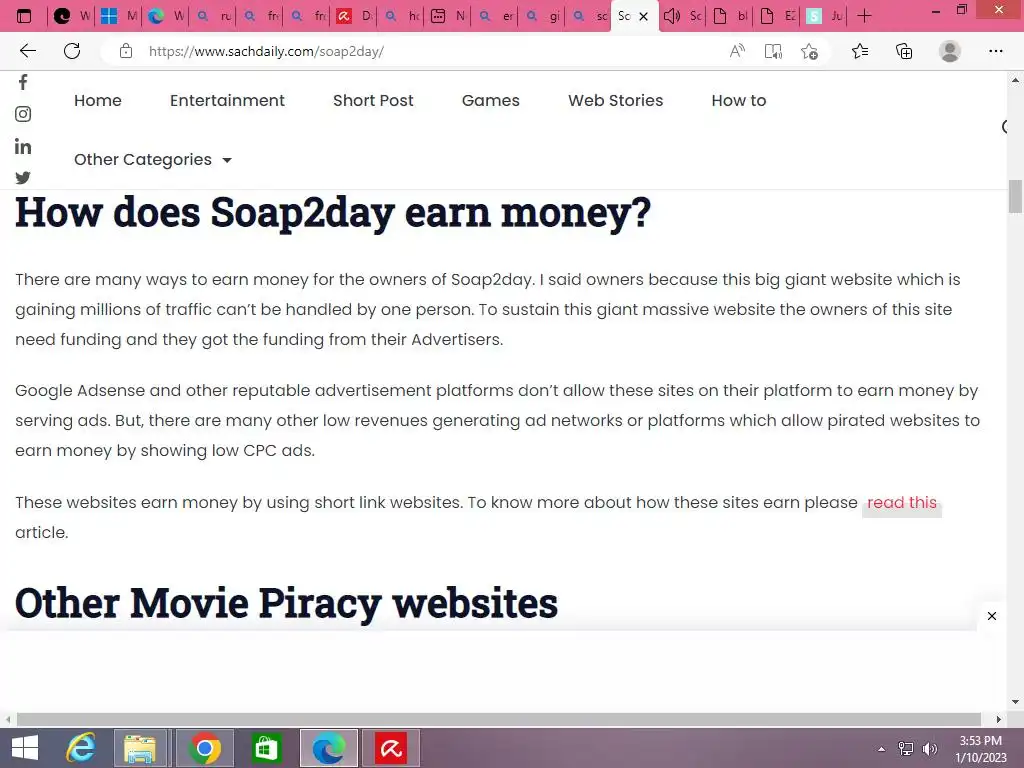The width and height of the screenshot is (1024, 768).
Task: Follow the 'read this' article link
Action: (902, 503)
